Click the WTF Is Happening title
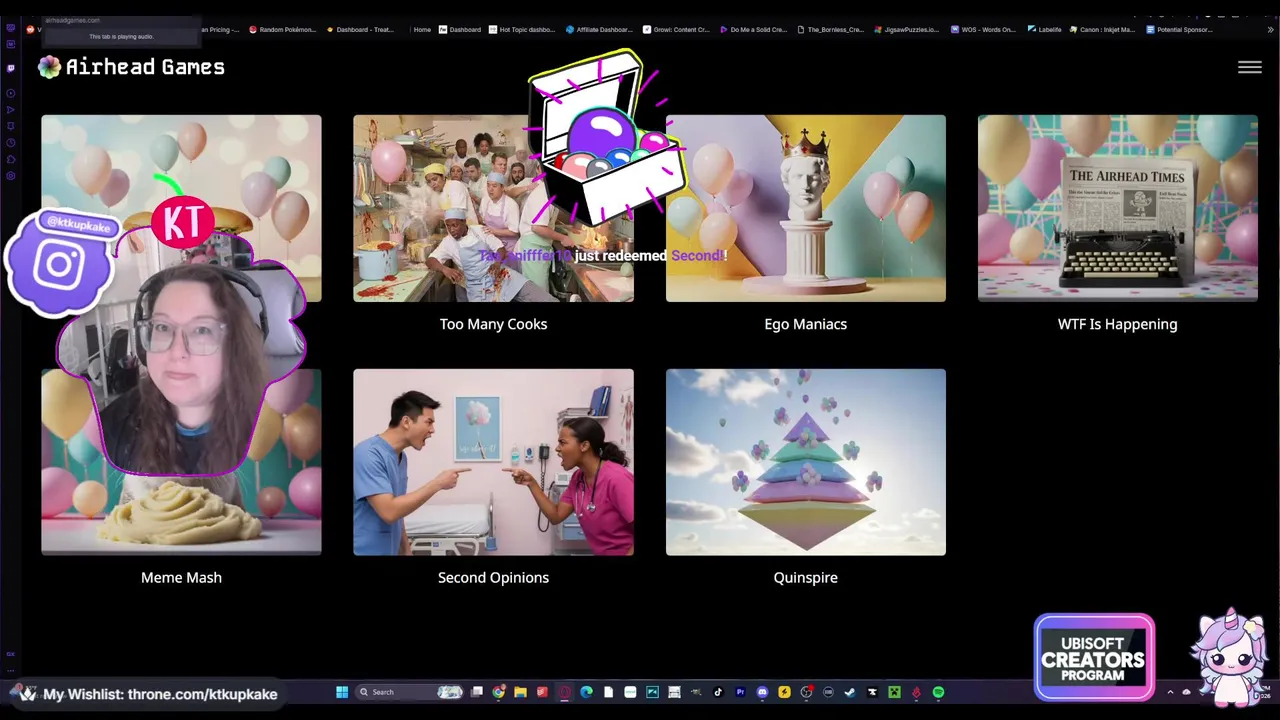 pos(1117,324)
